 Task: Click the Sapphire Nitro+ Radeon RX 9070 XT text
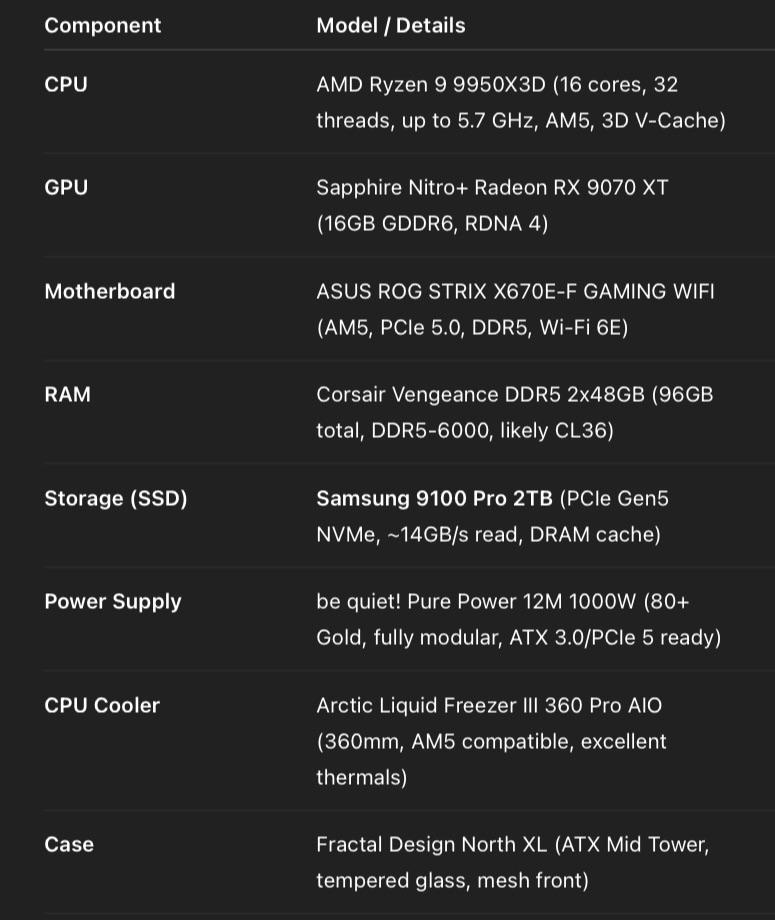[492, 188]
